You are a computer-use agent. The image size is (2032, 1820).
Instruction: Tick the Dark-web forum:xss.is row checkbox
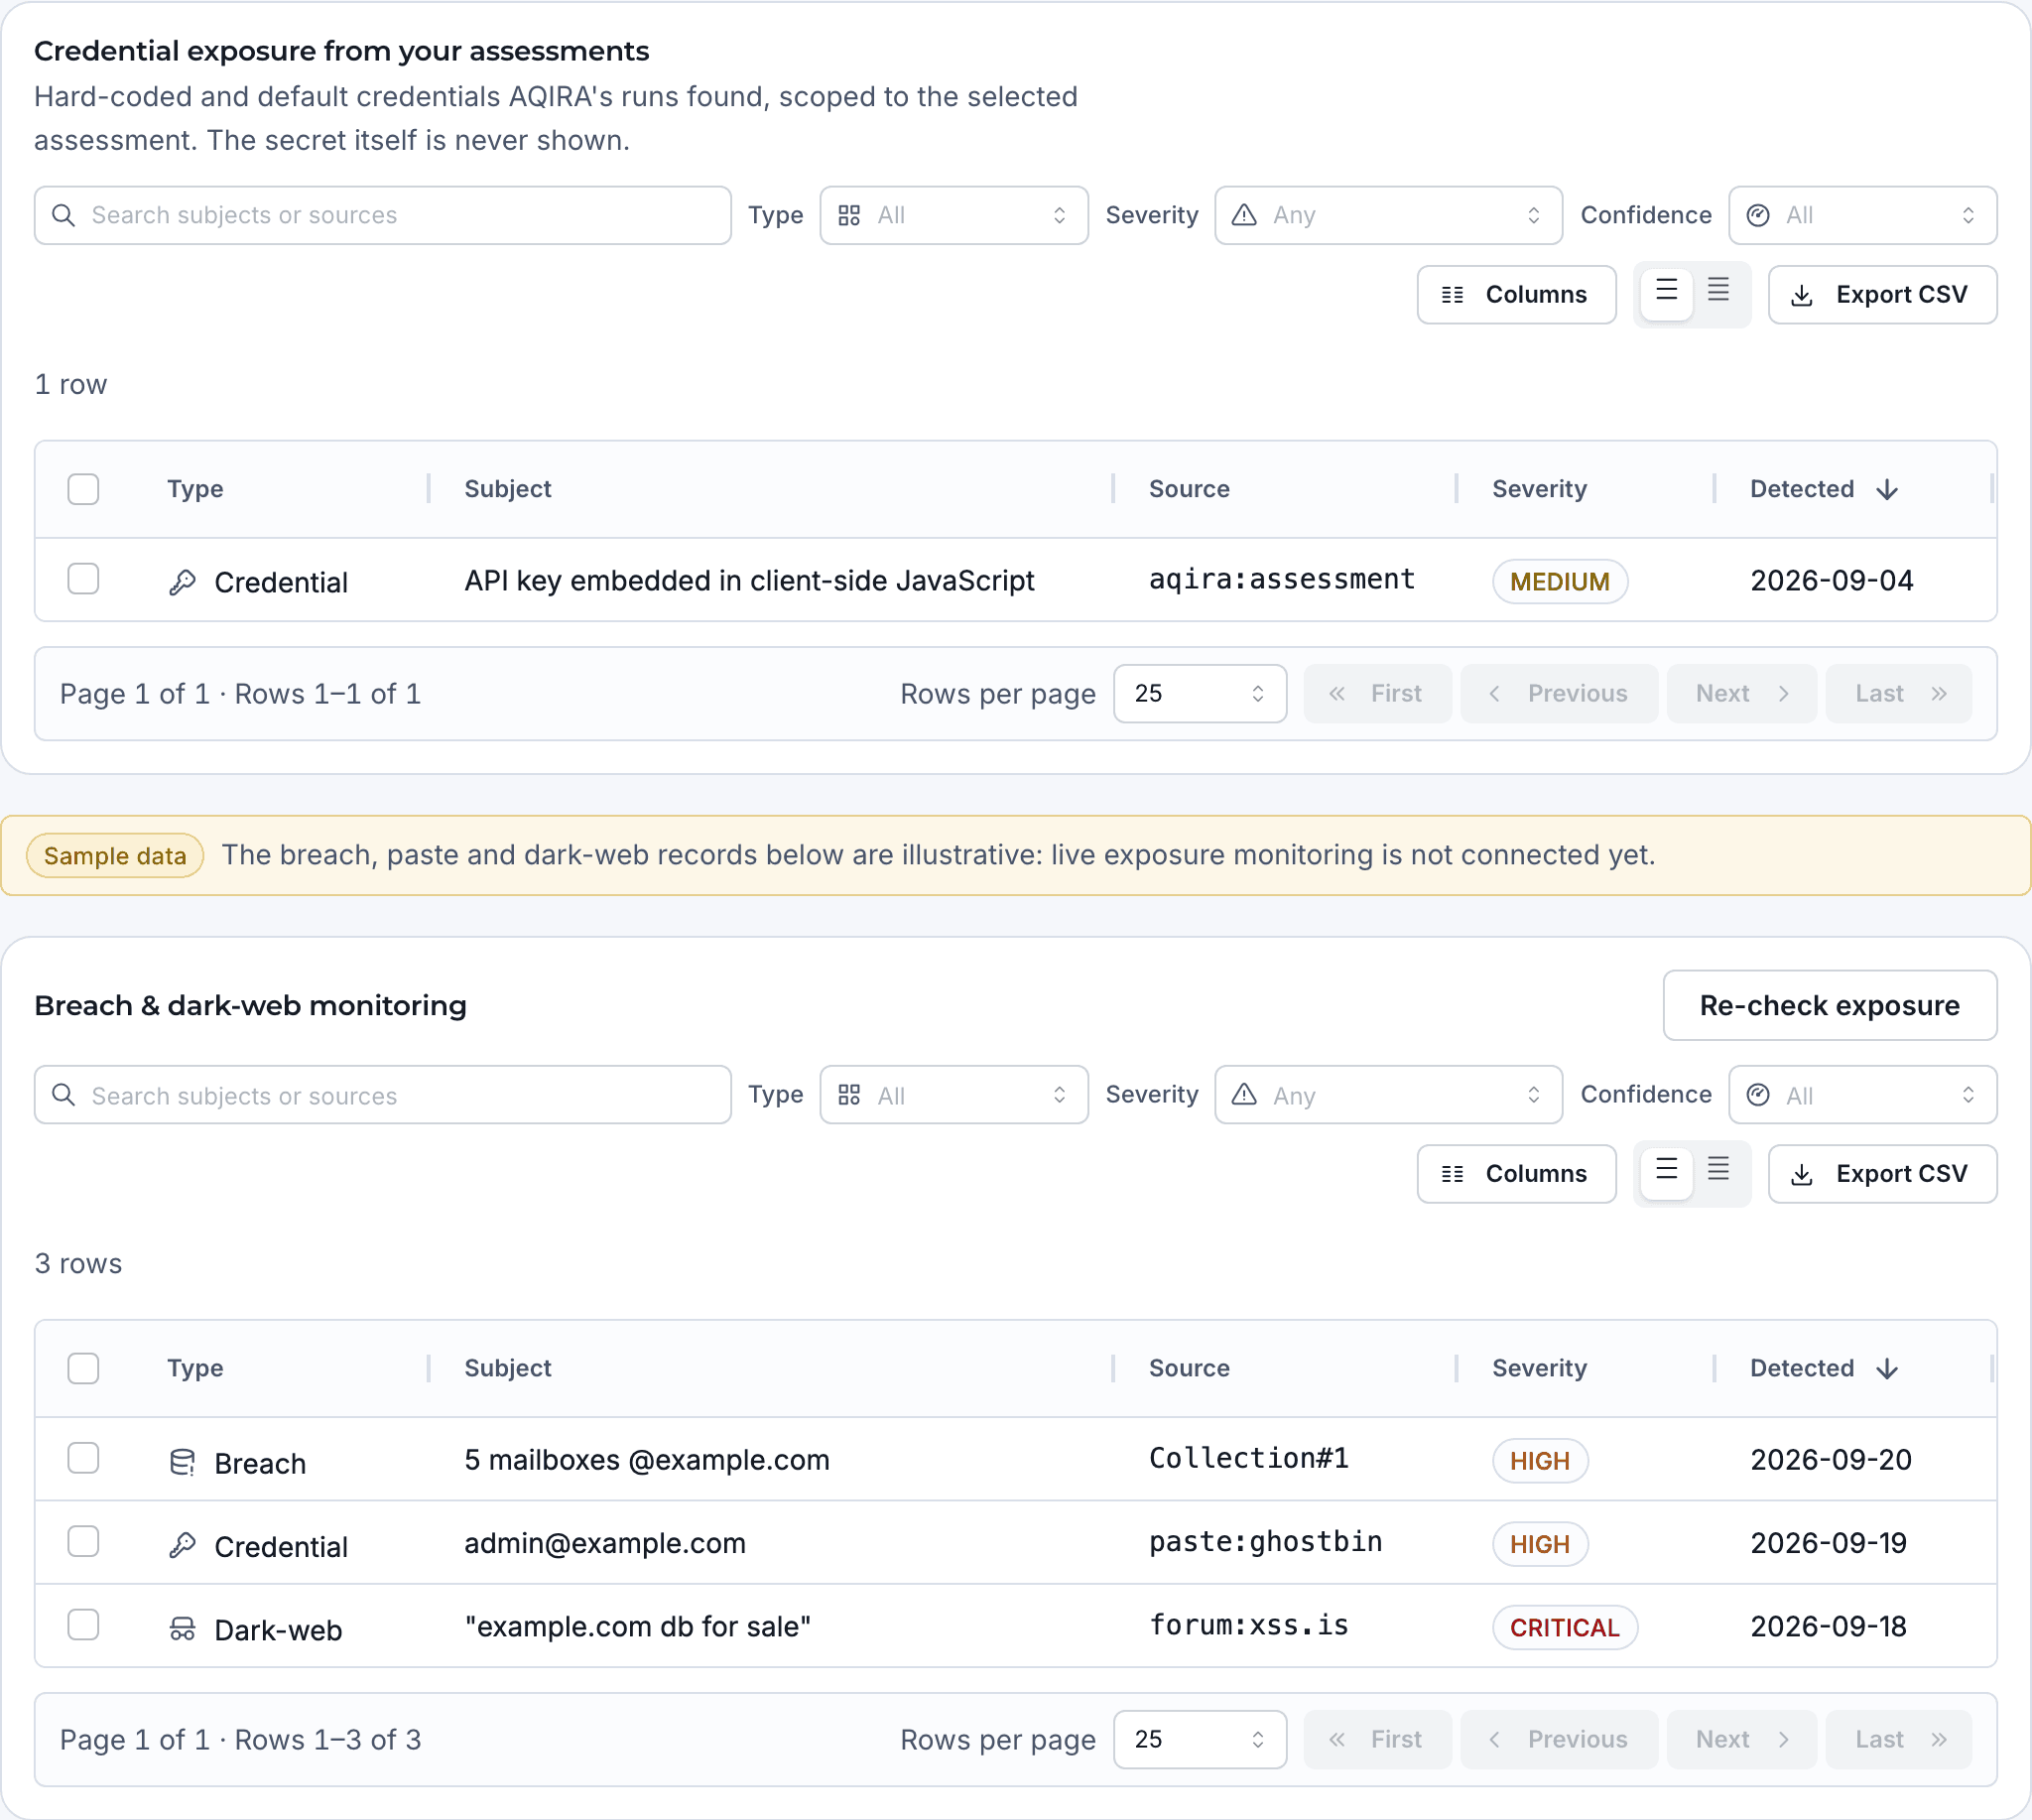tap(83, 1625)
